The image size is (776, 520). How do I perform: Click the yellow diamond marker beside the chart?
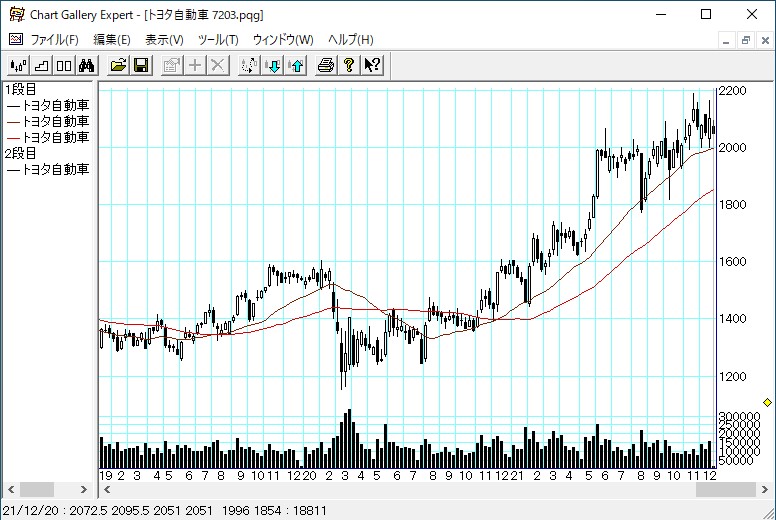(x=767, y=402)
